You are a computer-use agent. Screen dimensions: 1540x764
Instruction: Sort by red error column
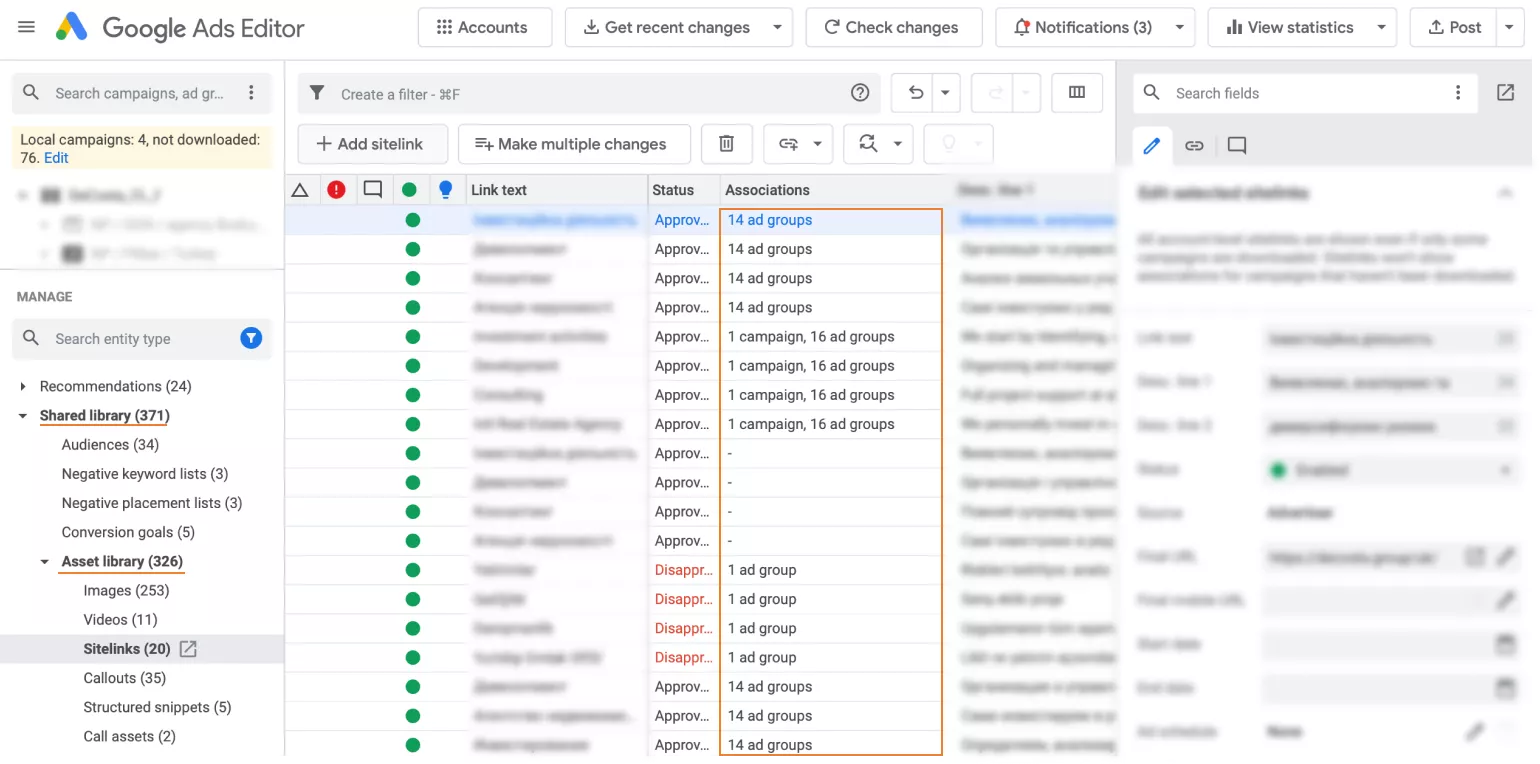[336, 189]
